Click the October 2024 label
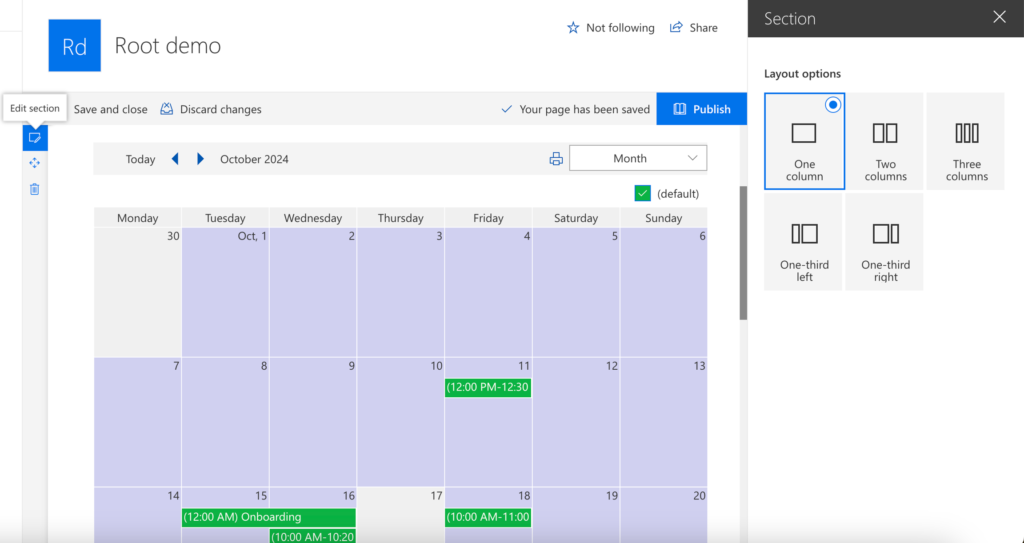The width and height of the screenshot is (1024, 543). click(x=254, y=159)
